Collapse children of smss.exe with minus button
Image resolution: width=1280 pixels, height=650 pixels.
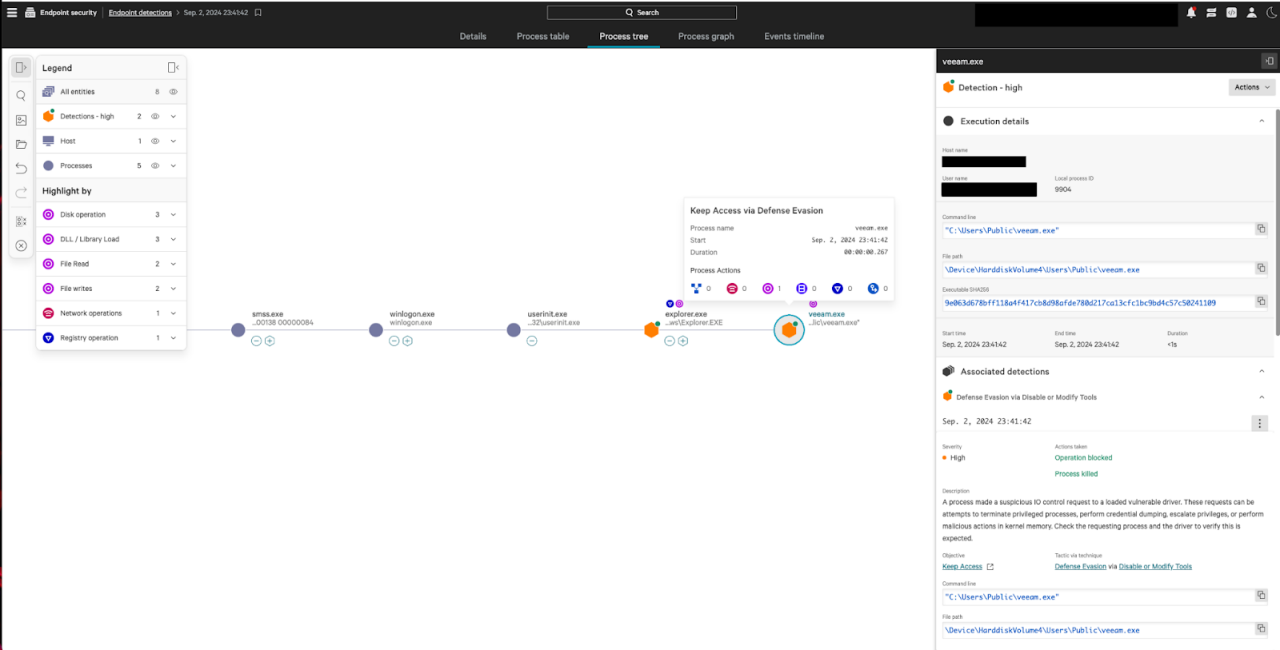tap(256, 341)
